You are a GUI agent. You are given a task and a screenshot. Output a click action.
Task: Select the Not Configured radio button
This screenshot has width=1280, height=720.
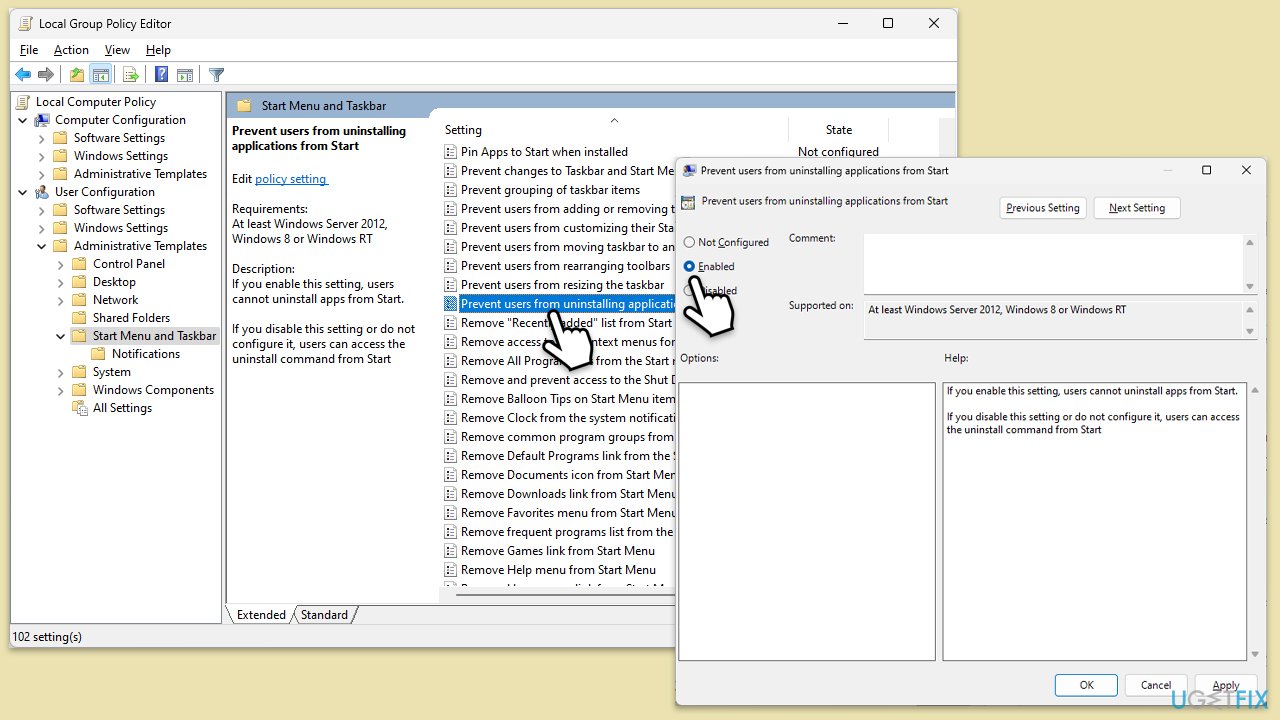689,242
